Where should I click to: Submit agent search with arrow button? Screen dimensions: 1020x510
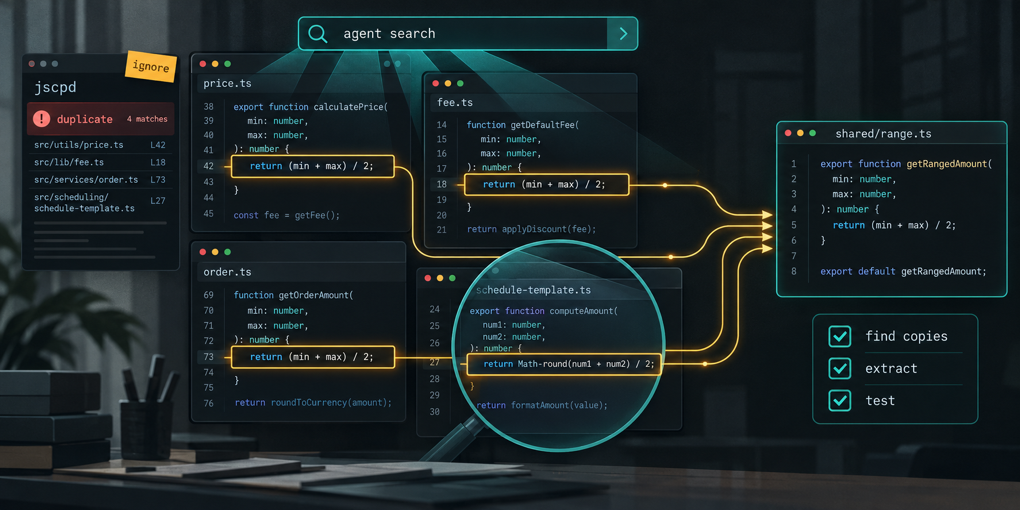coord(622,33)
